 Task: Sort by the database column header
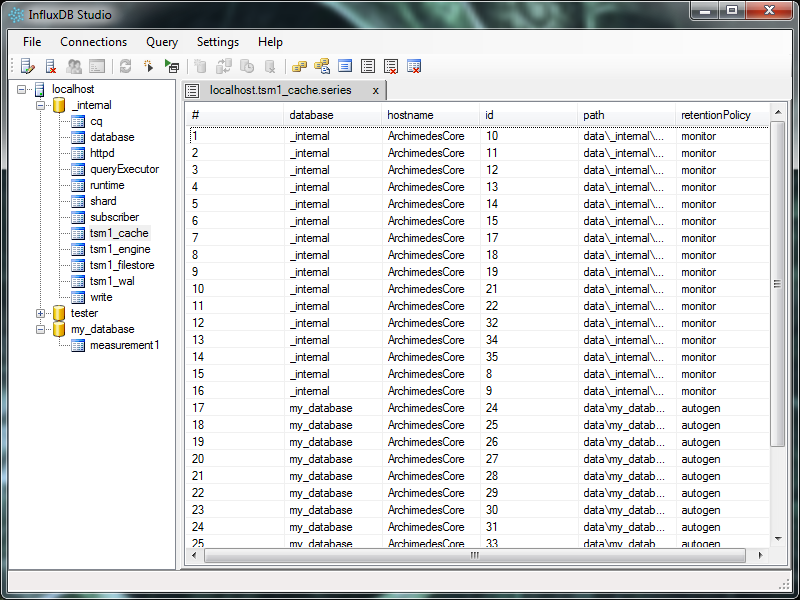(333, 115)
